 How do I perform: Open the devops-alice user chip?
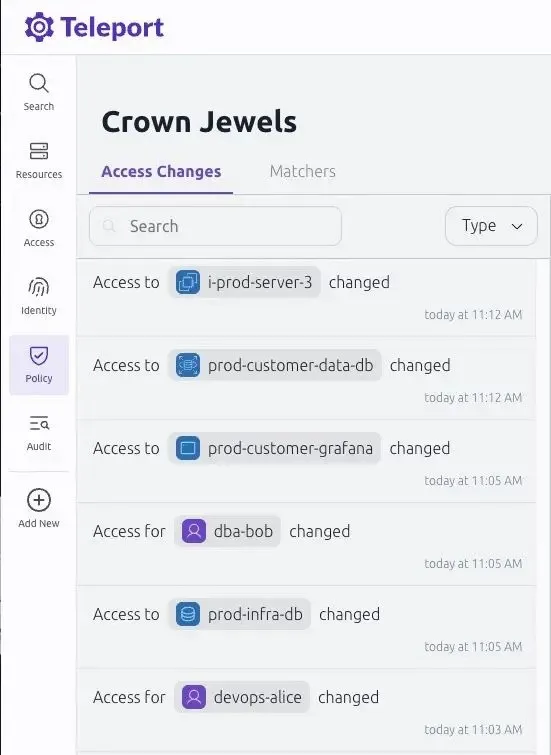(242, 697)
